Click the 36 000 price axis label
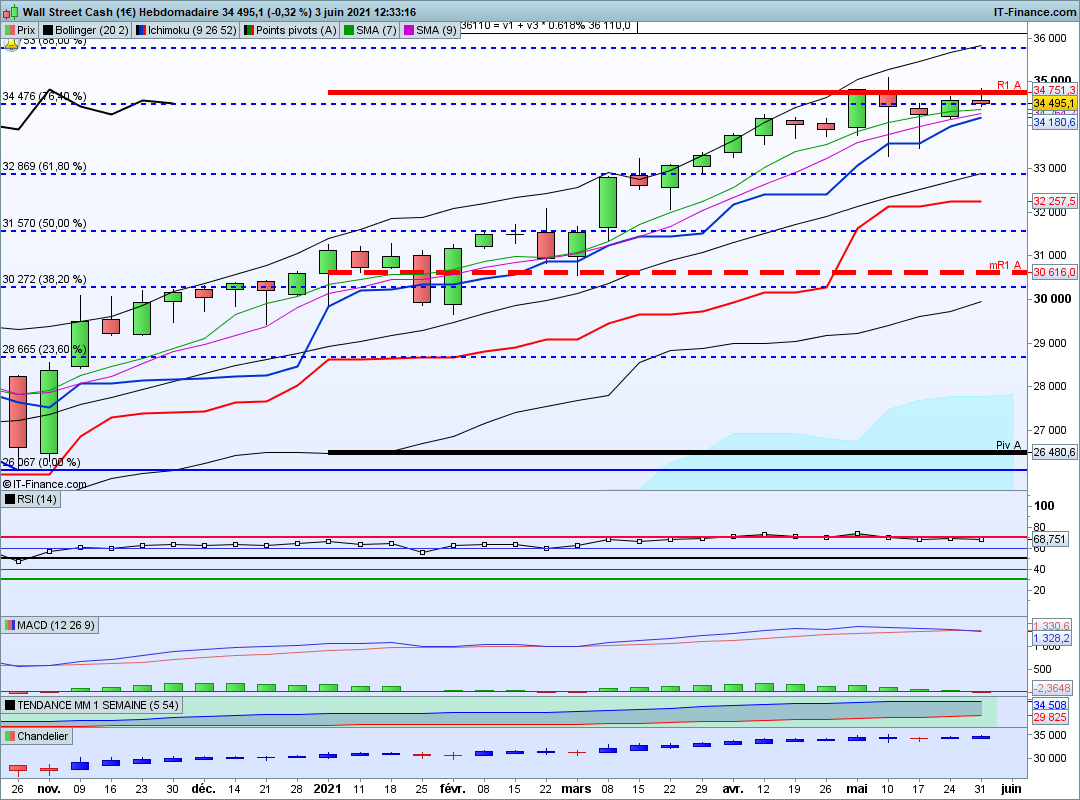The height and width of the screenshot is (800, 1080). click(x=1050, y=38)
